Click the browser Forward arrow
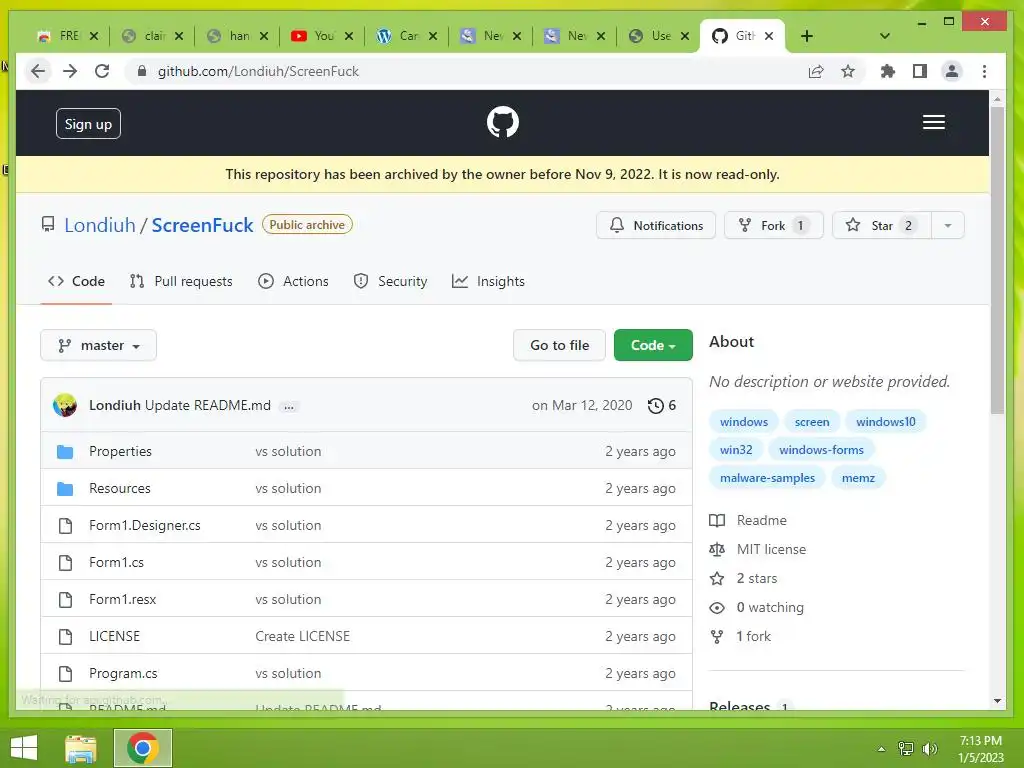The width and height of the screenshot is (1024, 768). [x=70, y=71]
